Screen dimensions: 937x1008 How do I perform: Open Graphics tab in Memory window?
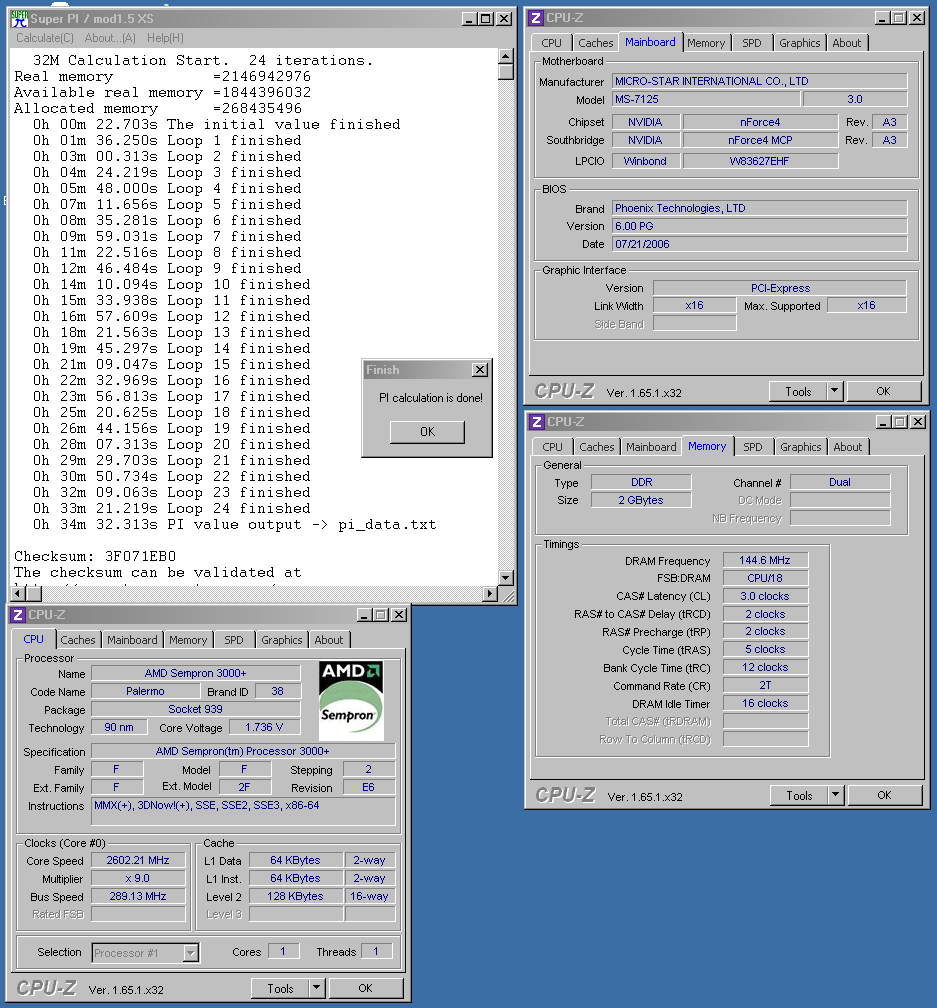(801, 447)
